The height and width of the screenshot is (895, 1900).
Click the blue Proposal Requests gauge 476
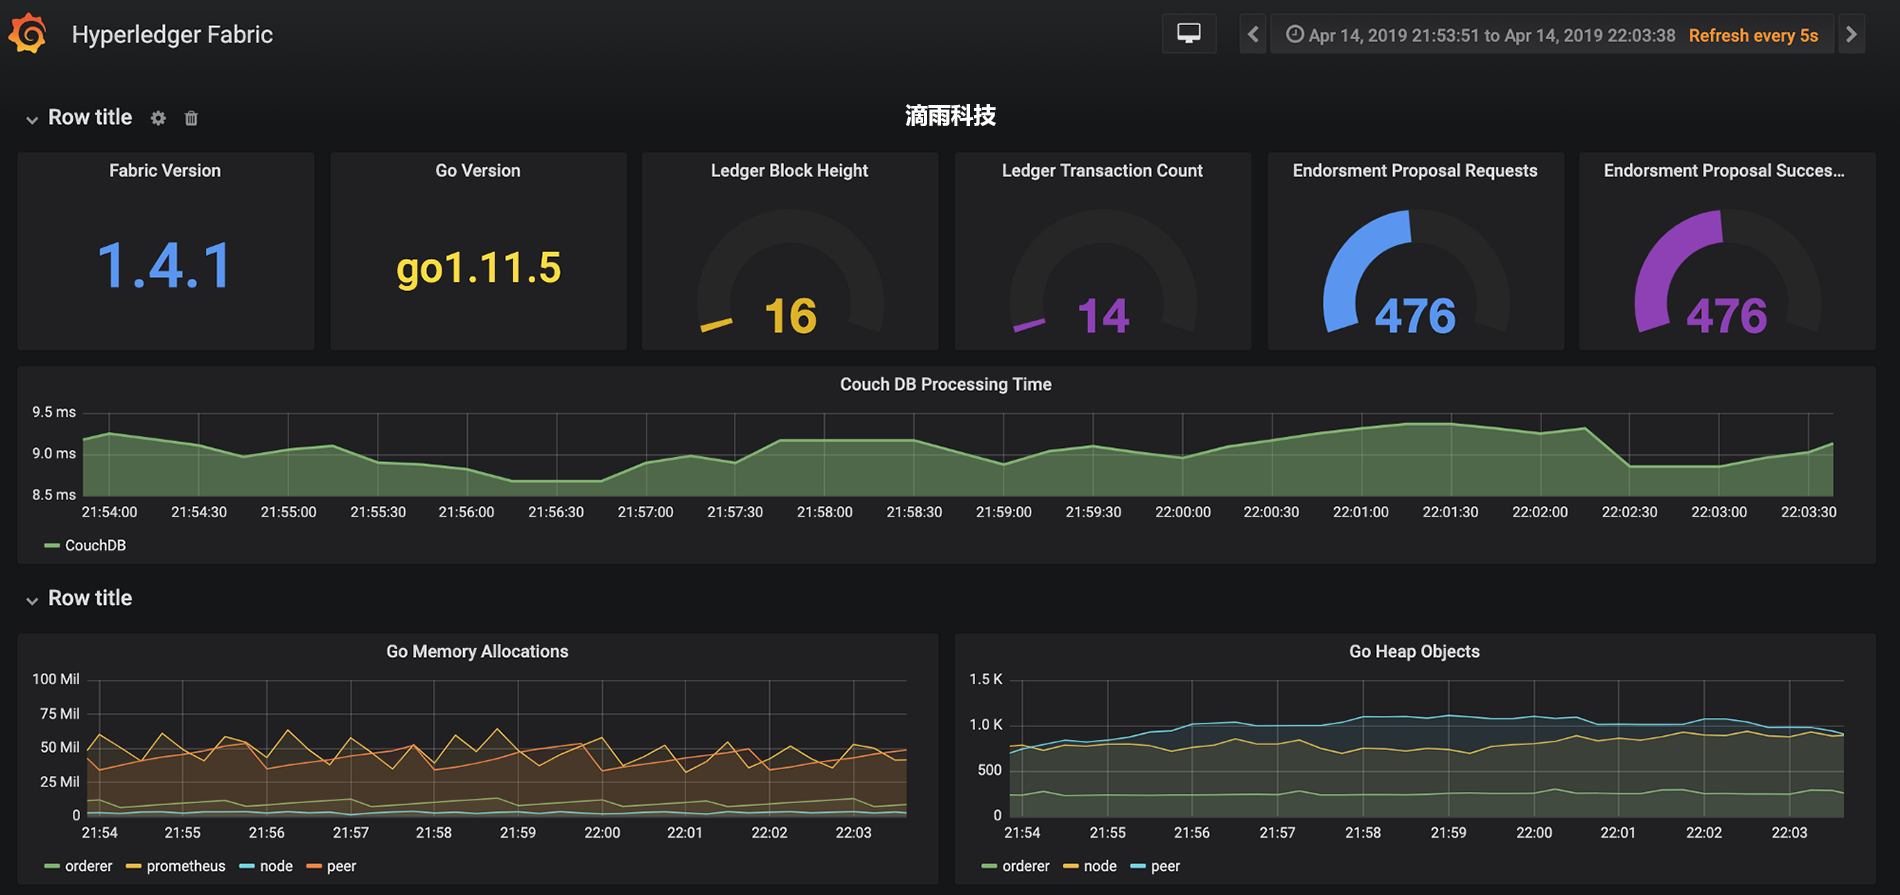[1415, 316]
